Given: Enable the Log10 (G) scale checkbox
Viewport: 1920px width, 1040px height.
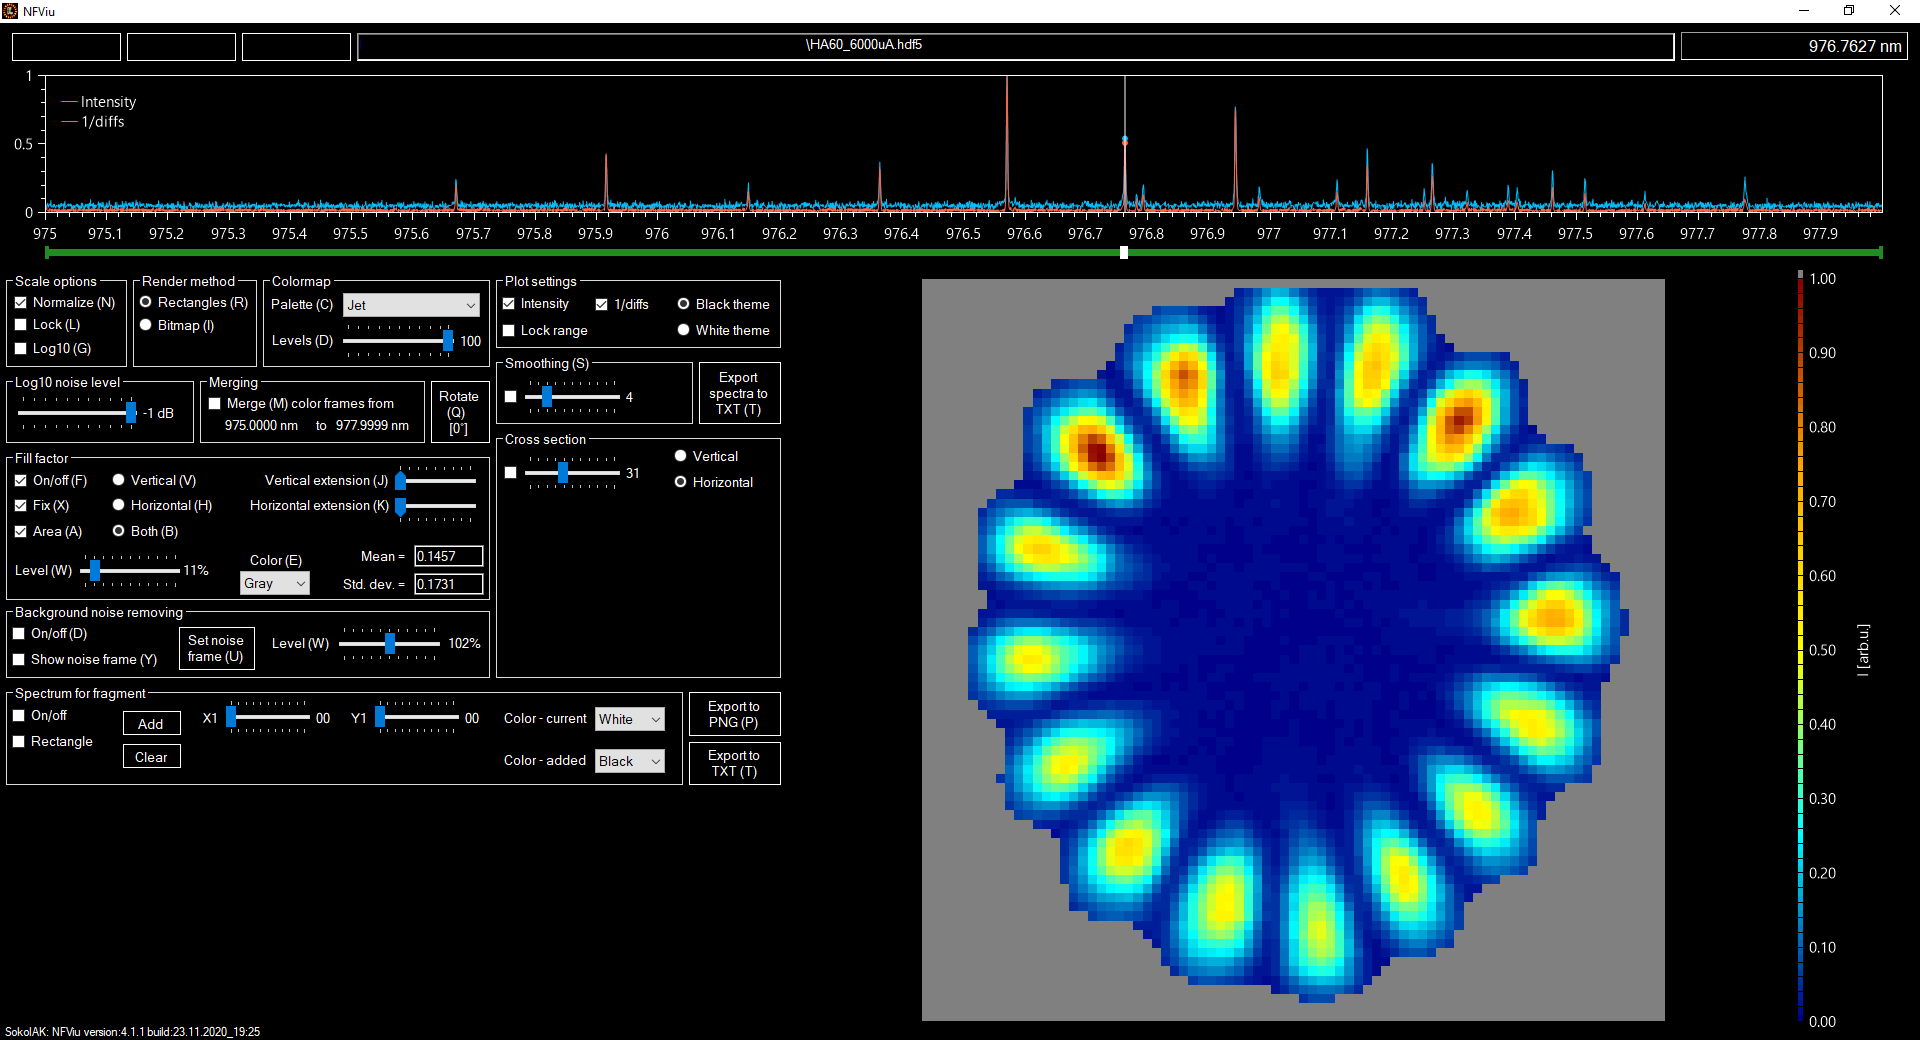Looking at the screenshot, I should pyautogui.click(x=21, y=349).
